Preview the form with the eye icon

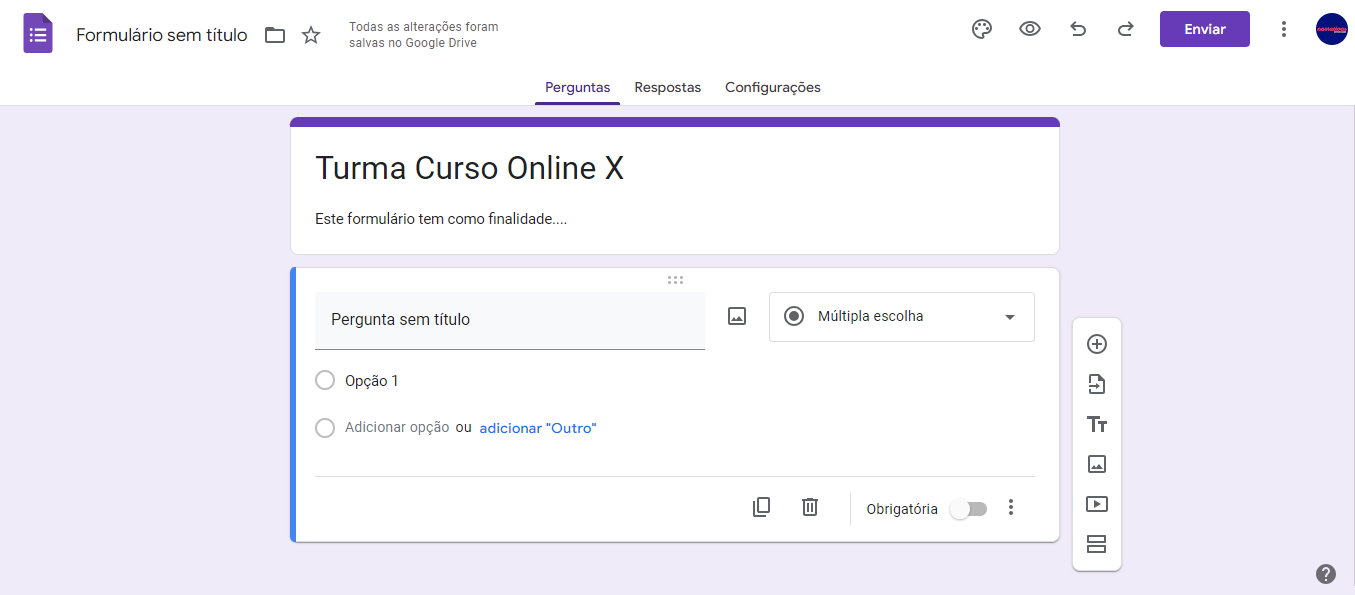point(1029,29)
